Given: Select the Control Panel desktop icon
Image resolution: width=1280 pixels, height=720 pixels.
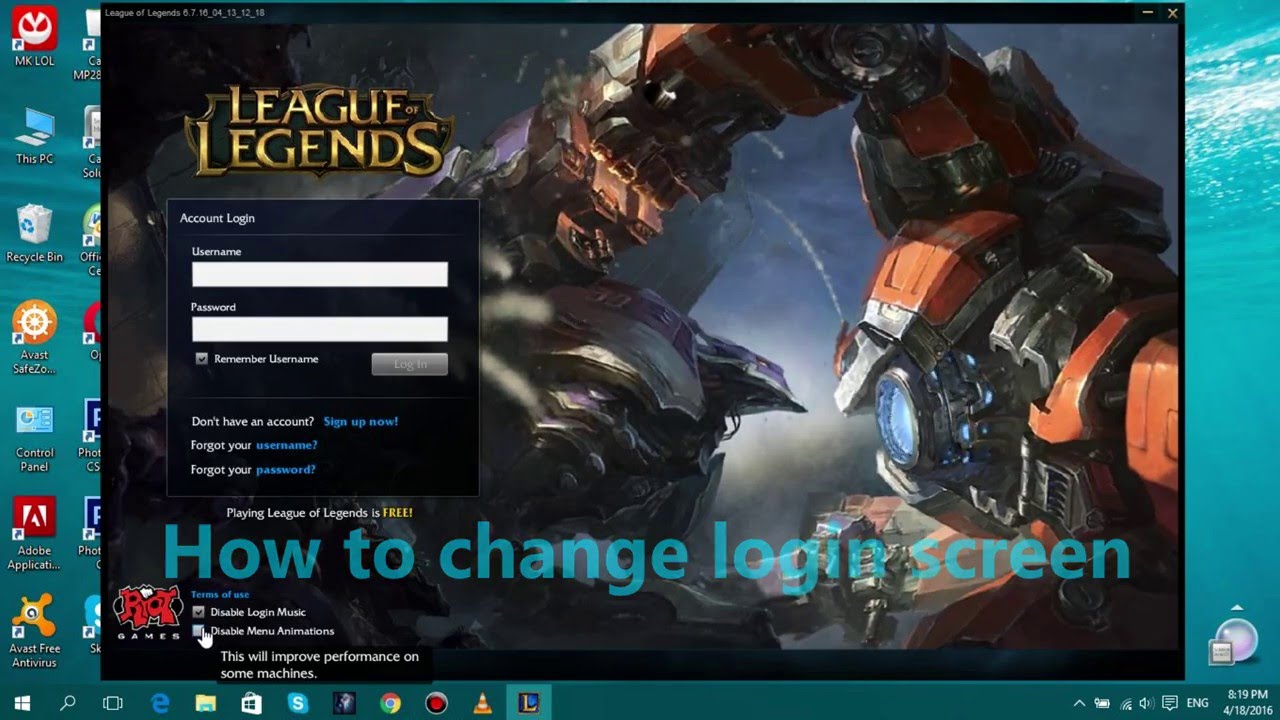Looking at the screenshot, I should (x=34, y=437).
